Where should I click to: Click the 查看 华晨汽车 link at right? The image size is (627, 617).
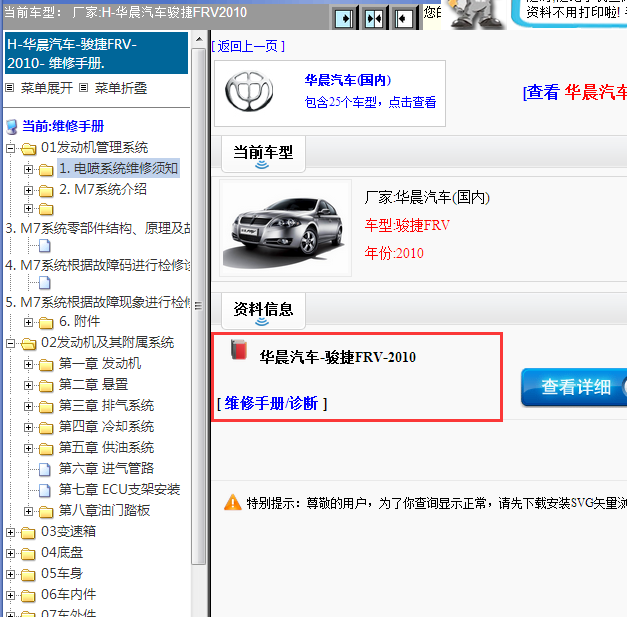pos(575,92)
